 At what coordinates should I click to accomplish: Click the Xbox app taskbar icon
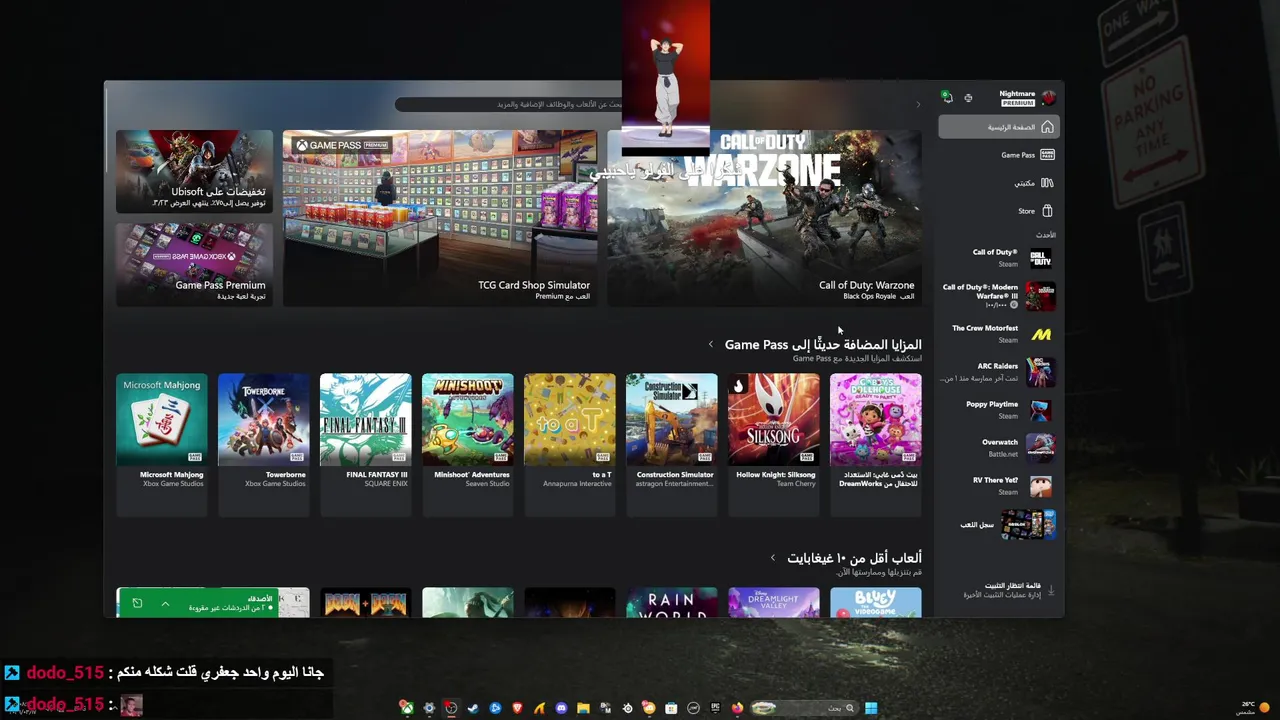pos(407,708)
